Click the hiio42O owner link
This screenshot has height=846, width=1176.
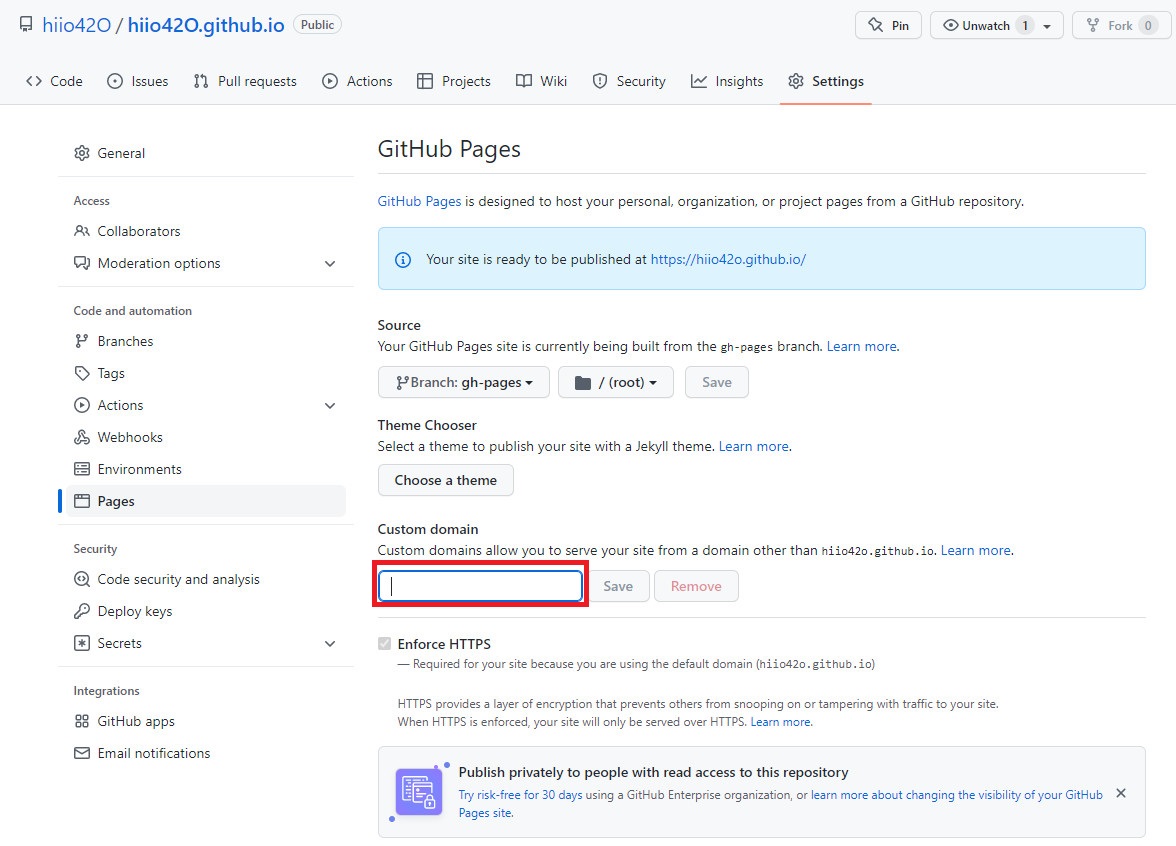click(76, 26)
